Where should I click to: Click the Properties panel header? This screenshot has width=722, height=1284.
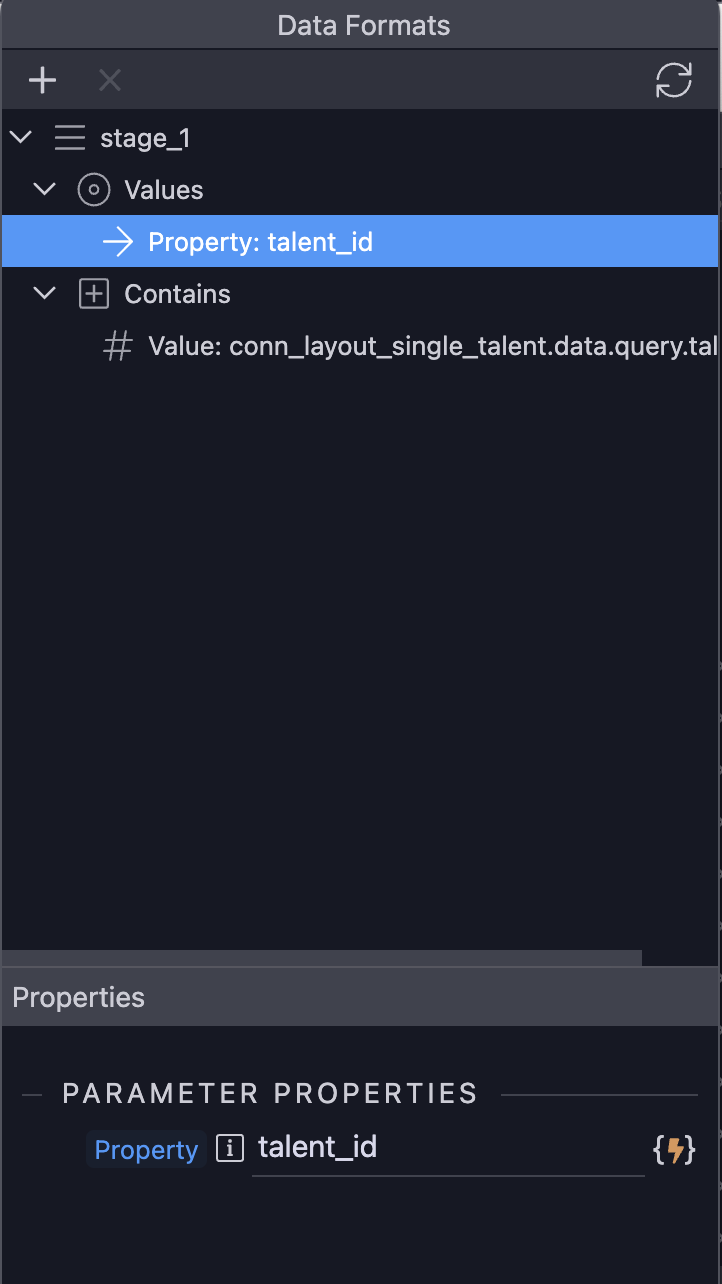coord(360,997)
